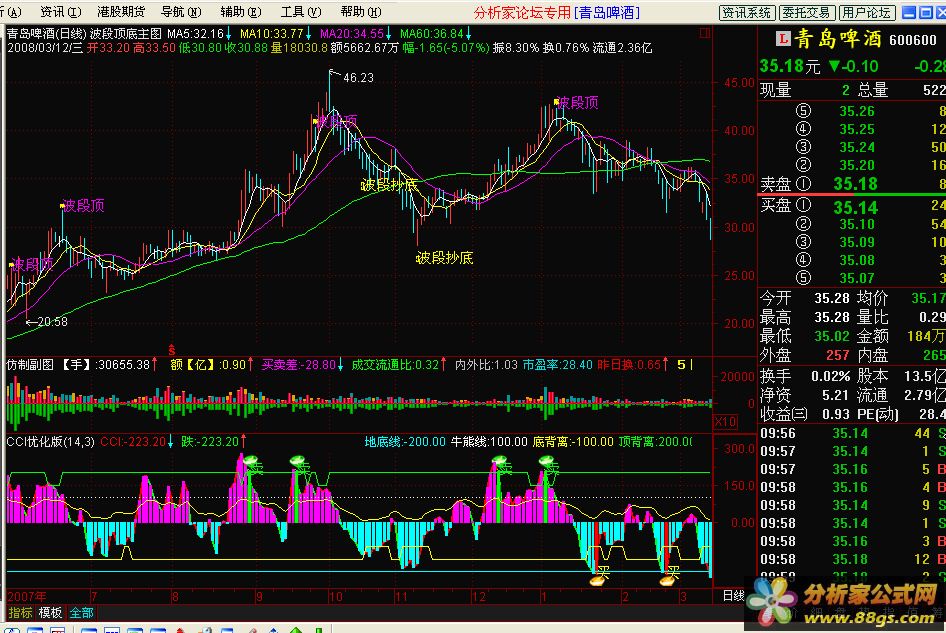This screenshot has height=633, width=946.
Task: Click the small red square chart-corner icon
Action: [x=705, y=33]
